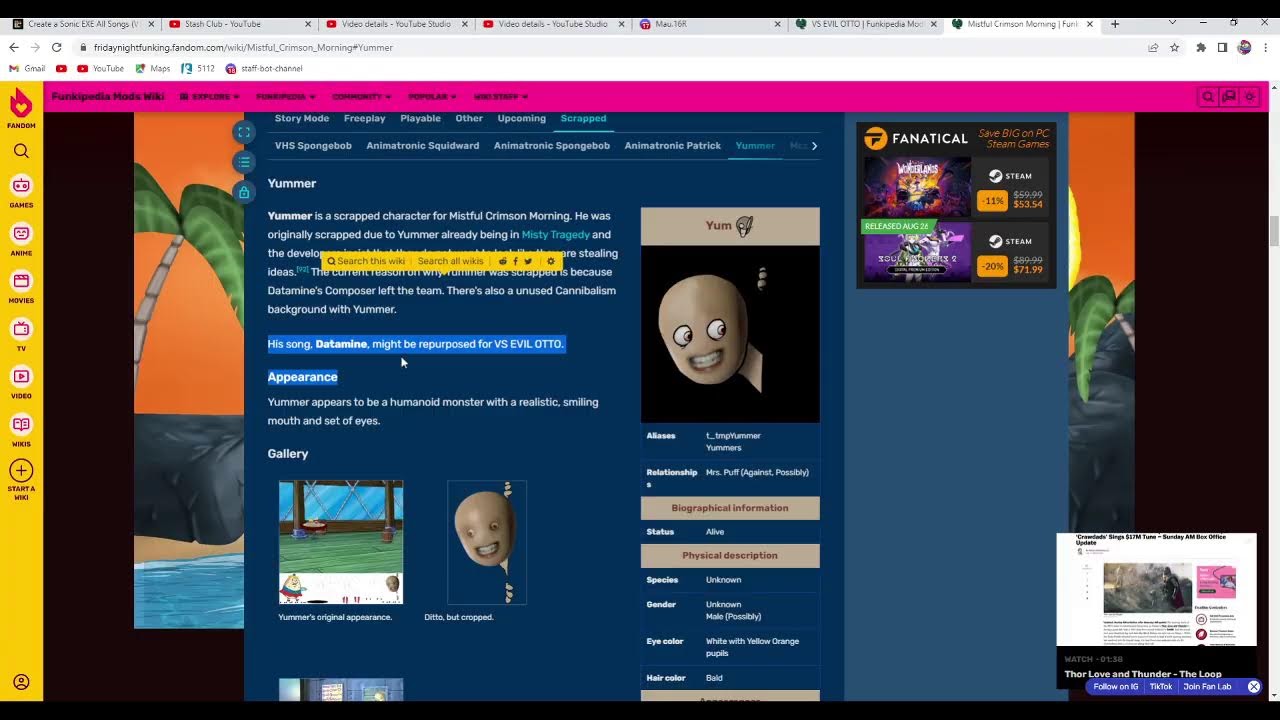
Task: Switch to Animatronic Squidward tab
Action: click(x=423, y=146)
